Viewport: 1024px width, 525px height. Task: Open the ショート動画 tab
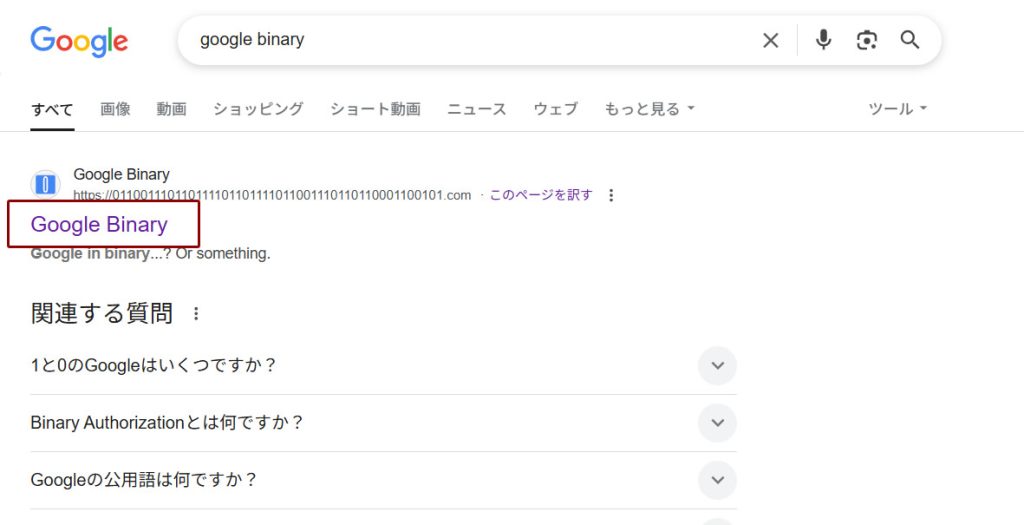coord(375,109)
